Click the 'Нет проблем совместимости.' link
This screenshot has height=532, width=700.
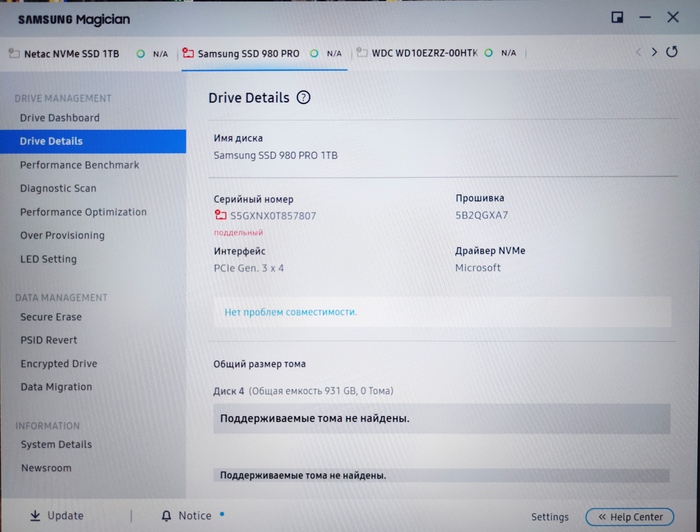tap(291, 312)
